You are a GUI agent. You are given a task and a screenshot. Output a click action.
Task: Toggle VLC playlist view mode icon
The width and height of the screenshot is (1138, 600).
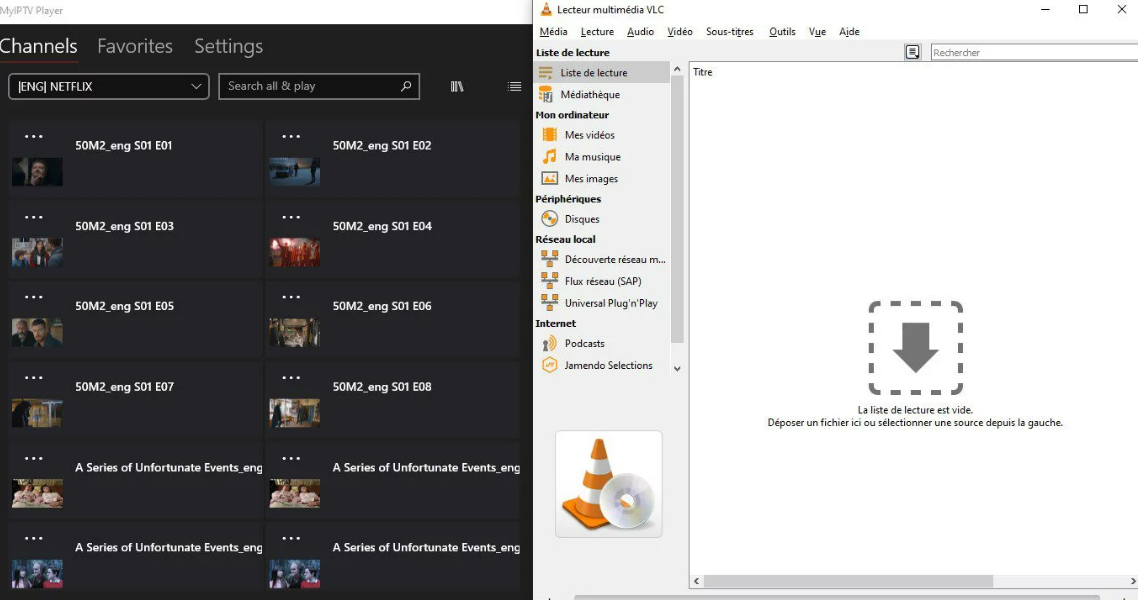tap(912, 52)
